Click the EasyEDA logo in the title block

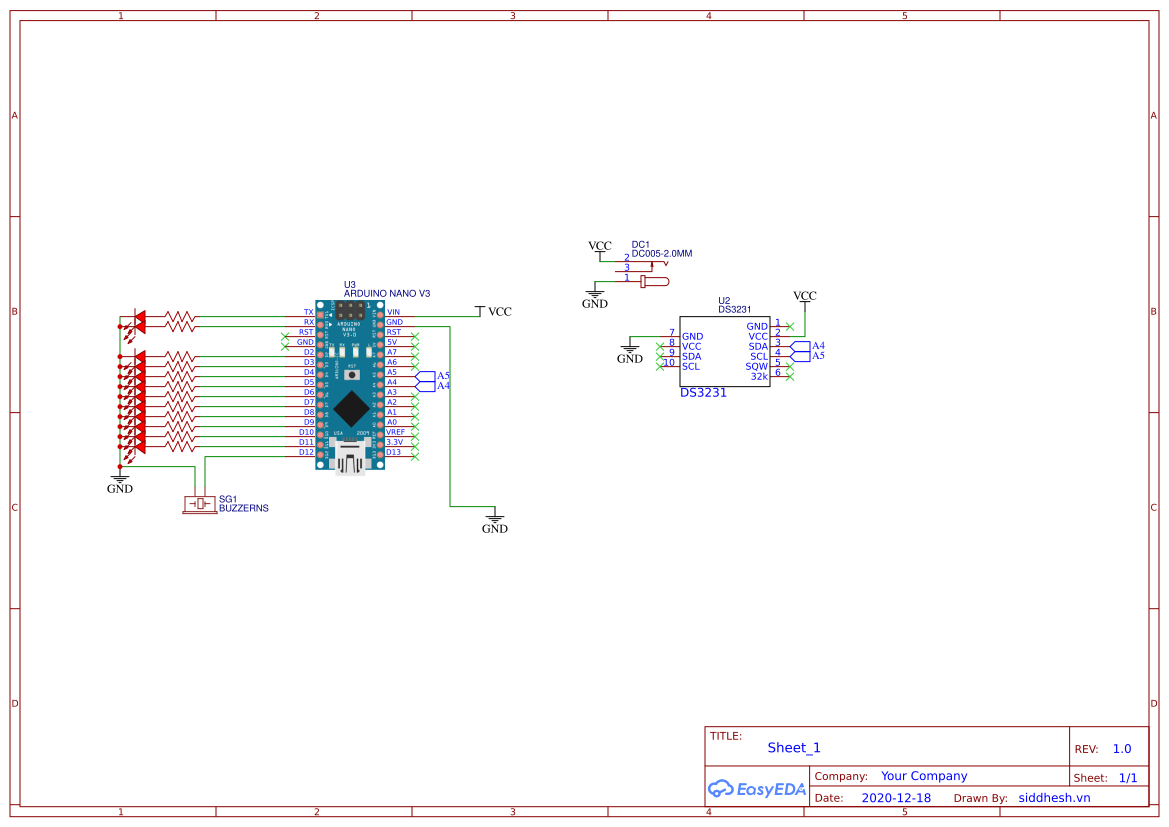[756, 789]
